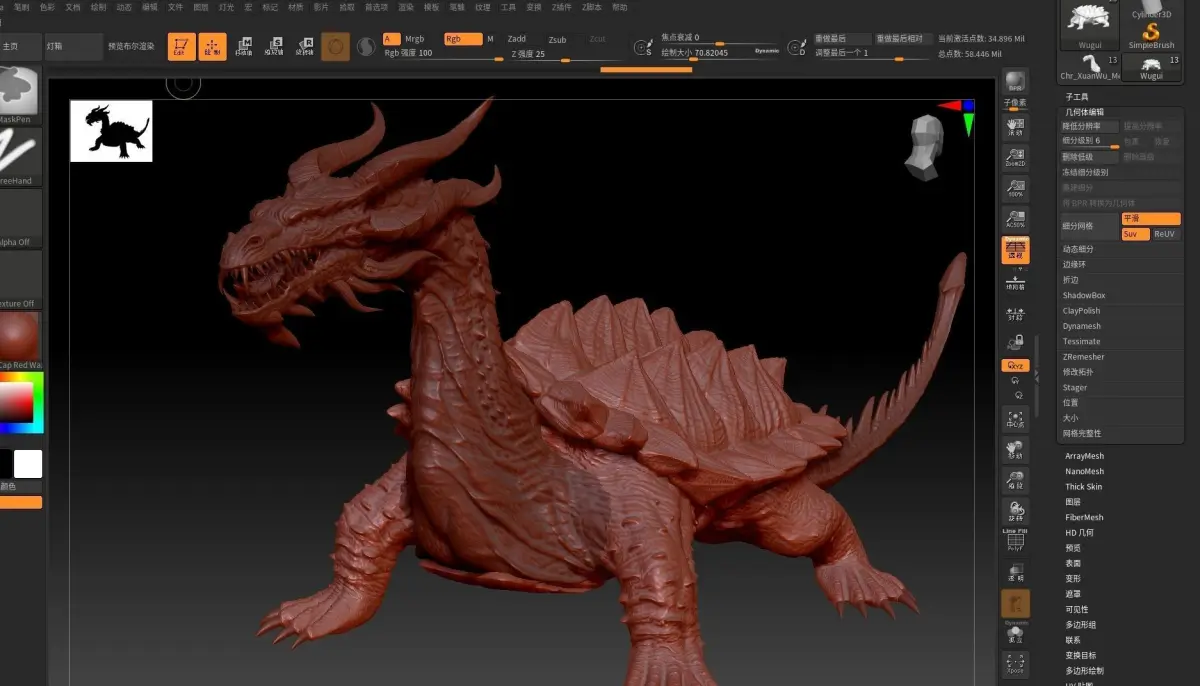The width and height of the screenshot is (1200, 686).
Task: Click the 灯箱 LightBox button
Action: 73,46
